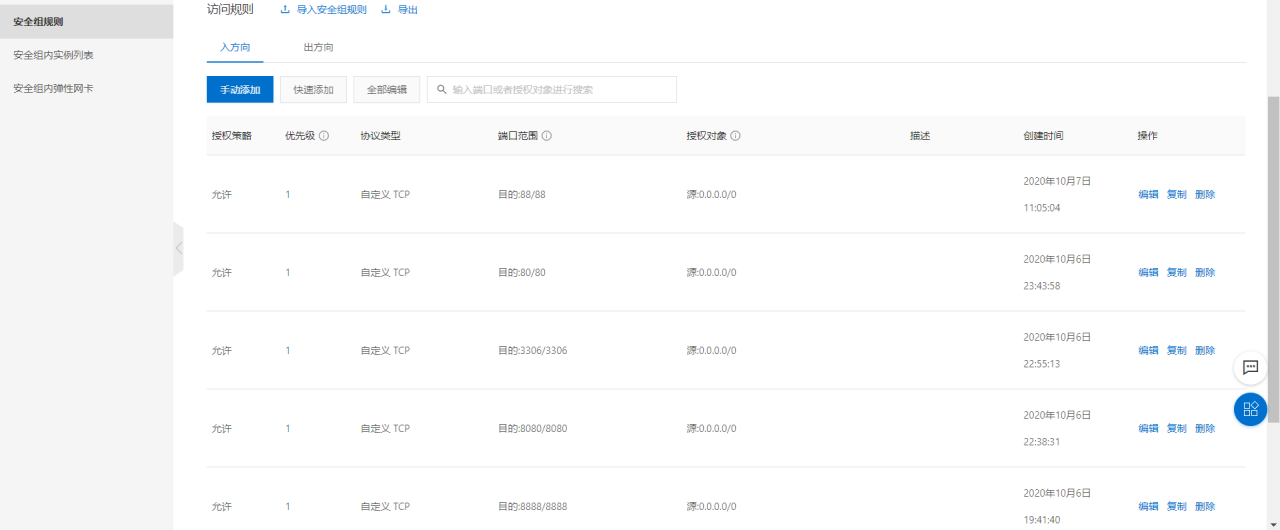Image resolution: width=1280 pixels, height=530 pixels.
Task: Click the 导出 link
Action: (408, 9)
